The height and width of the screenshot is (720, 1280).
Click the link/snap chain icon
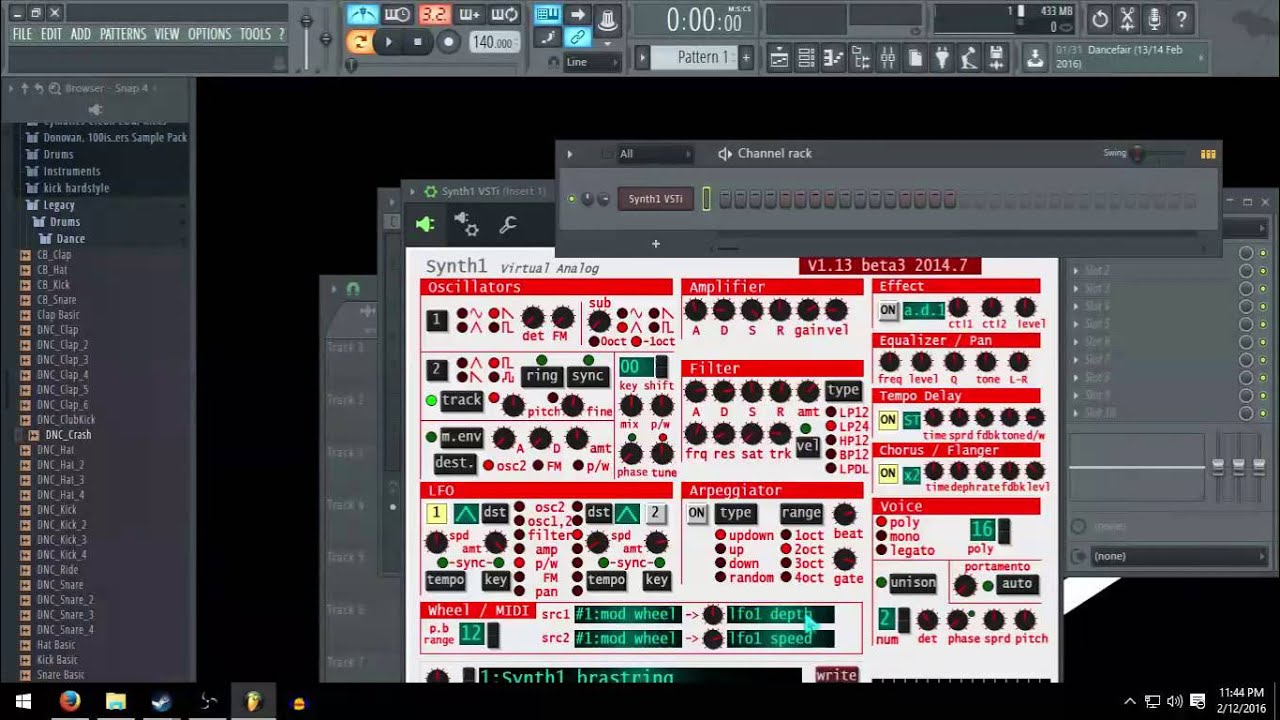pyautogui.click(x=577, y=37)
